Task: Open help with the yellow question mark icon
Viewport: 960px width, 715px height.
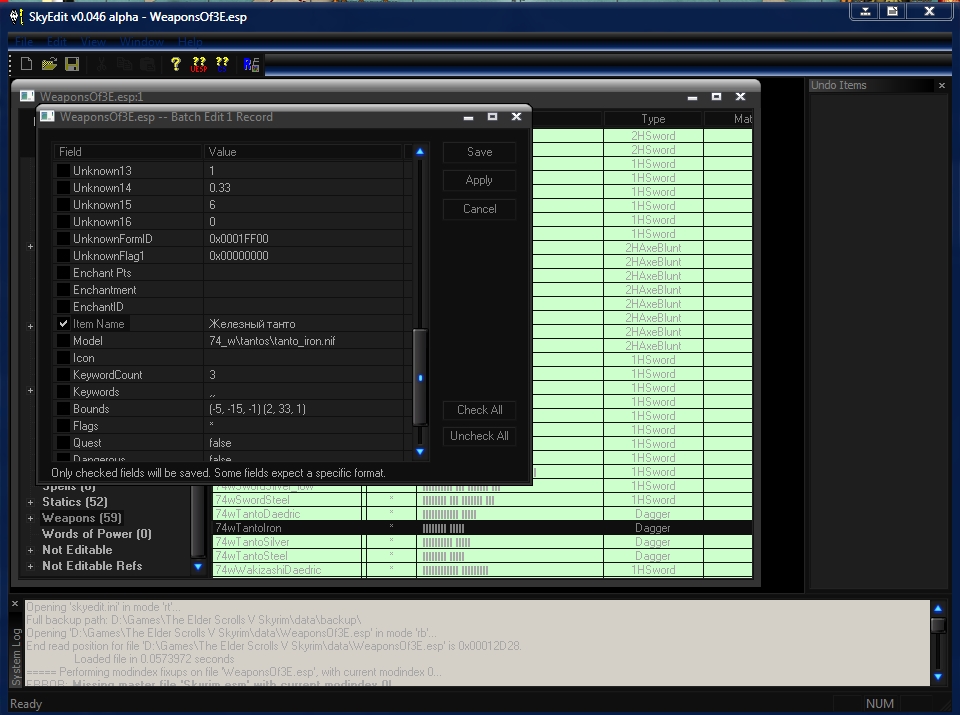Action: pos(176,64)
